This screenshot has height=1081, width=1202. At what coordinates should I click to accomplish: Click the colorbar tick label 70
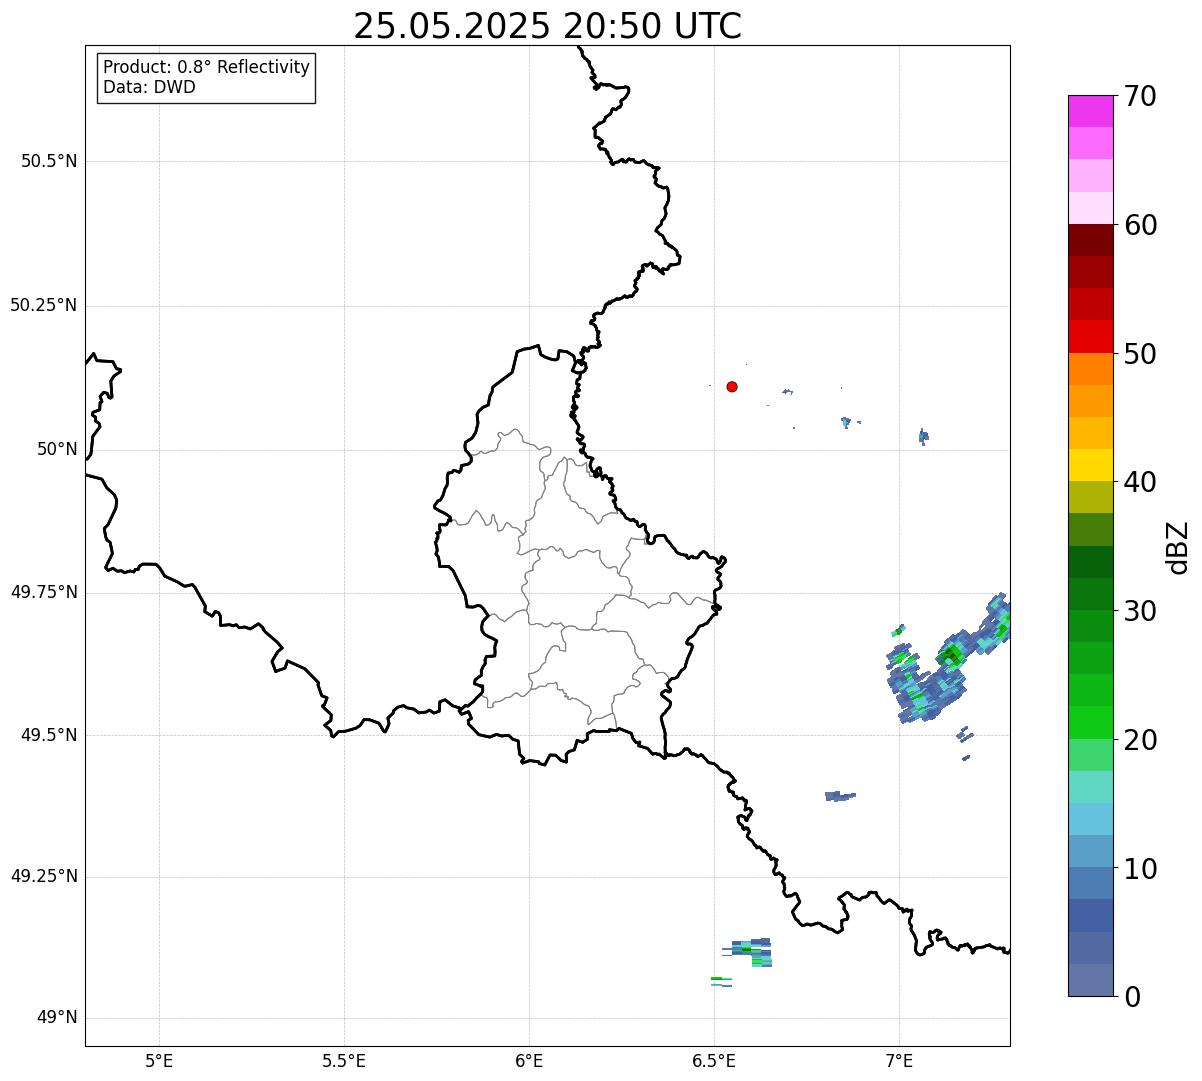[x=1140, y=96]
